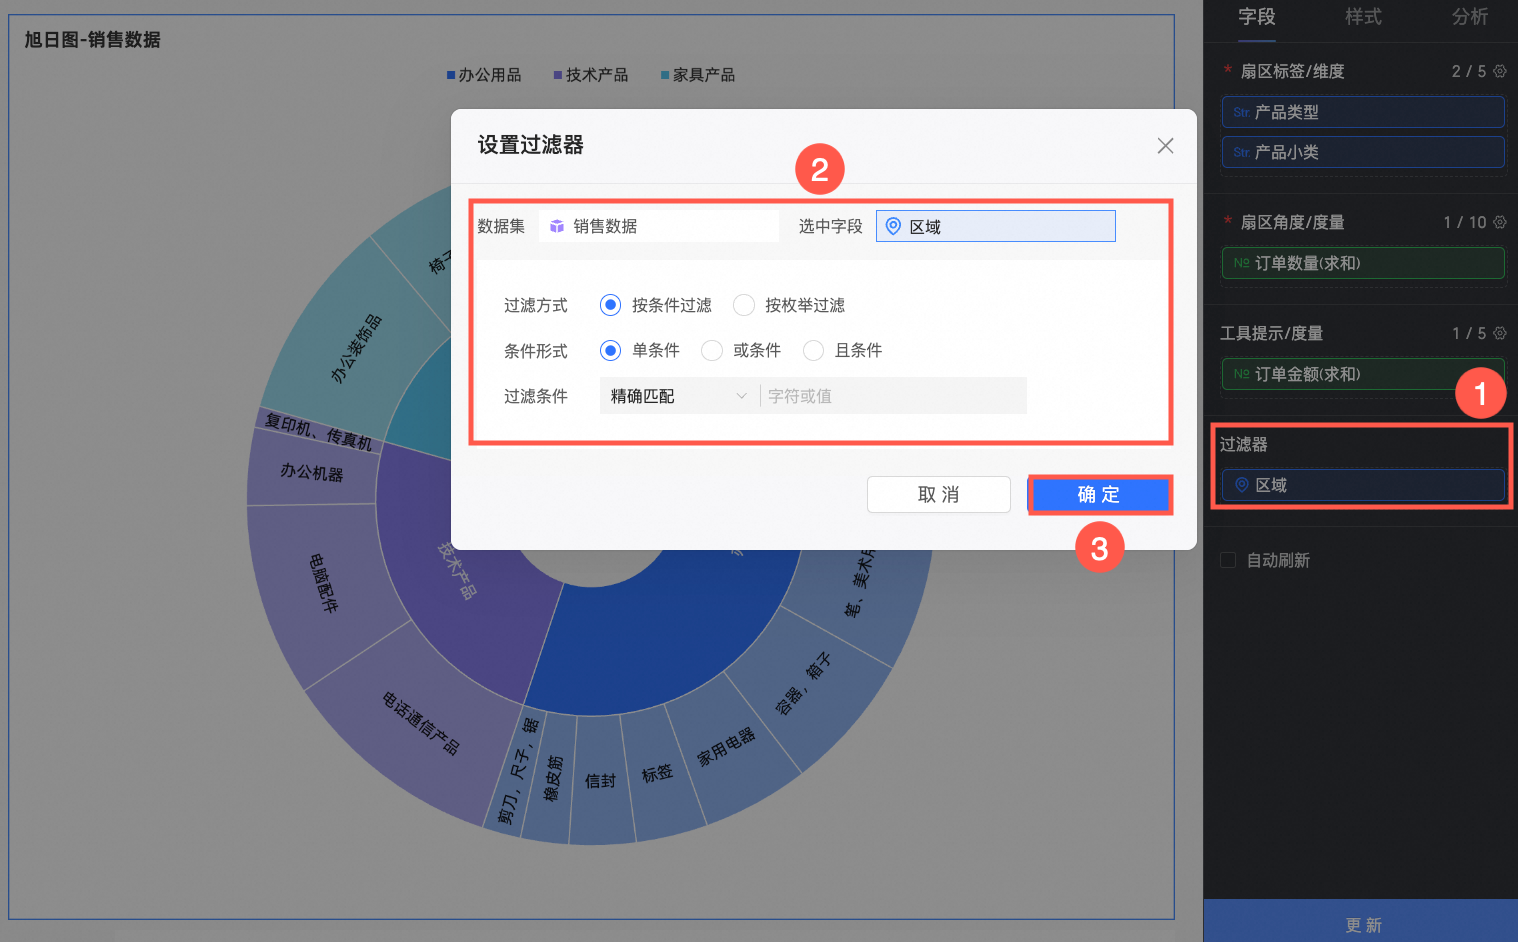Click the 办公装饰品 chart sector
The width and height of the screenshot is (1518, 942).
pyautogui.click(x=357, y=348)
